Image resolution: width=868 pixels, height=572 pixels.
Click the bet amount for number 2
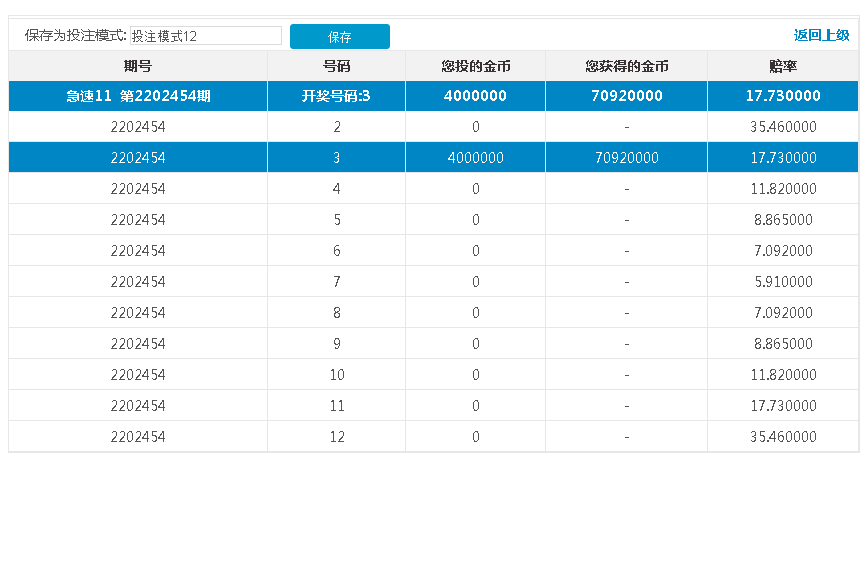475,127
